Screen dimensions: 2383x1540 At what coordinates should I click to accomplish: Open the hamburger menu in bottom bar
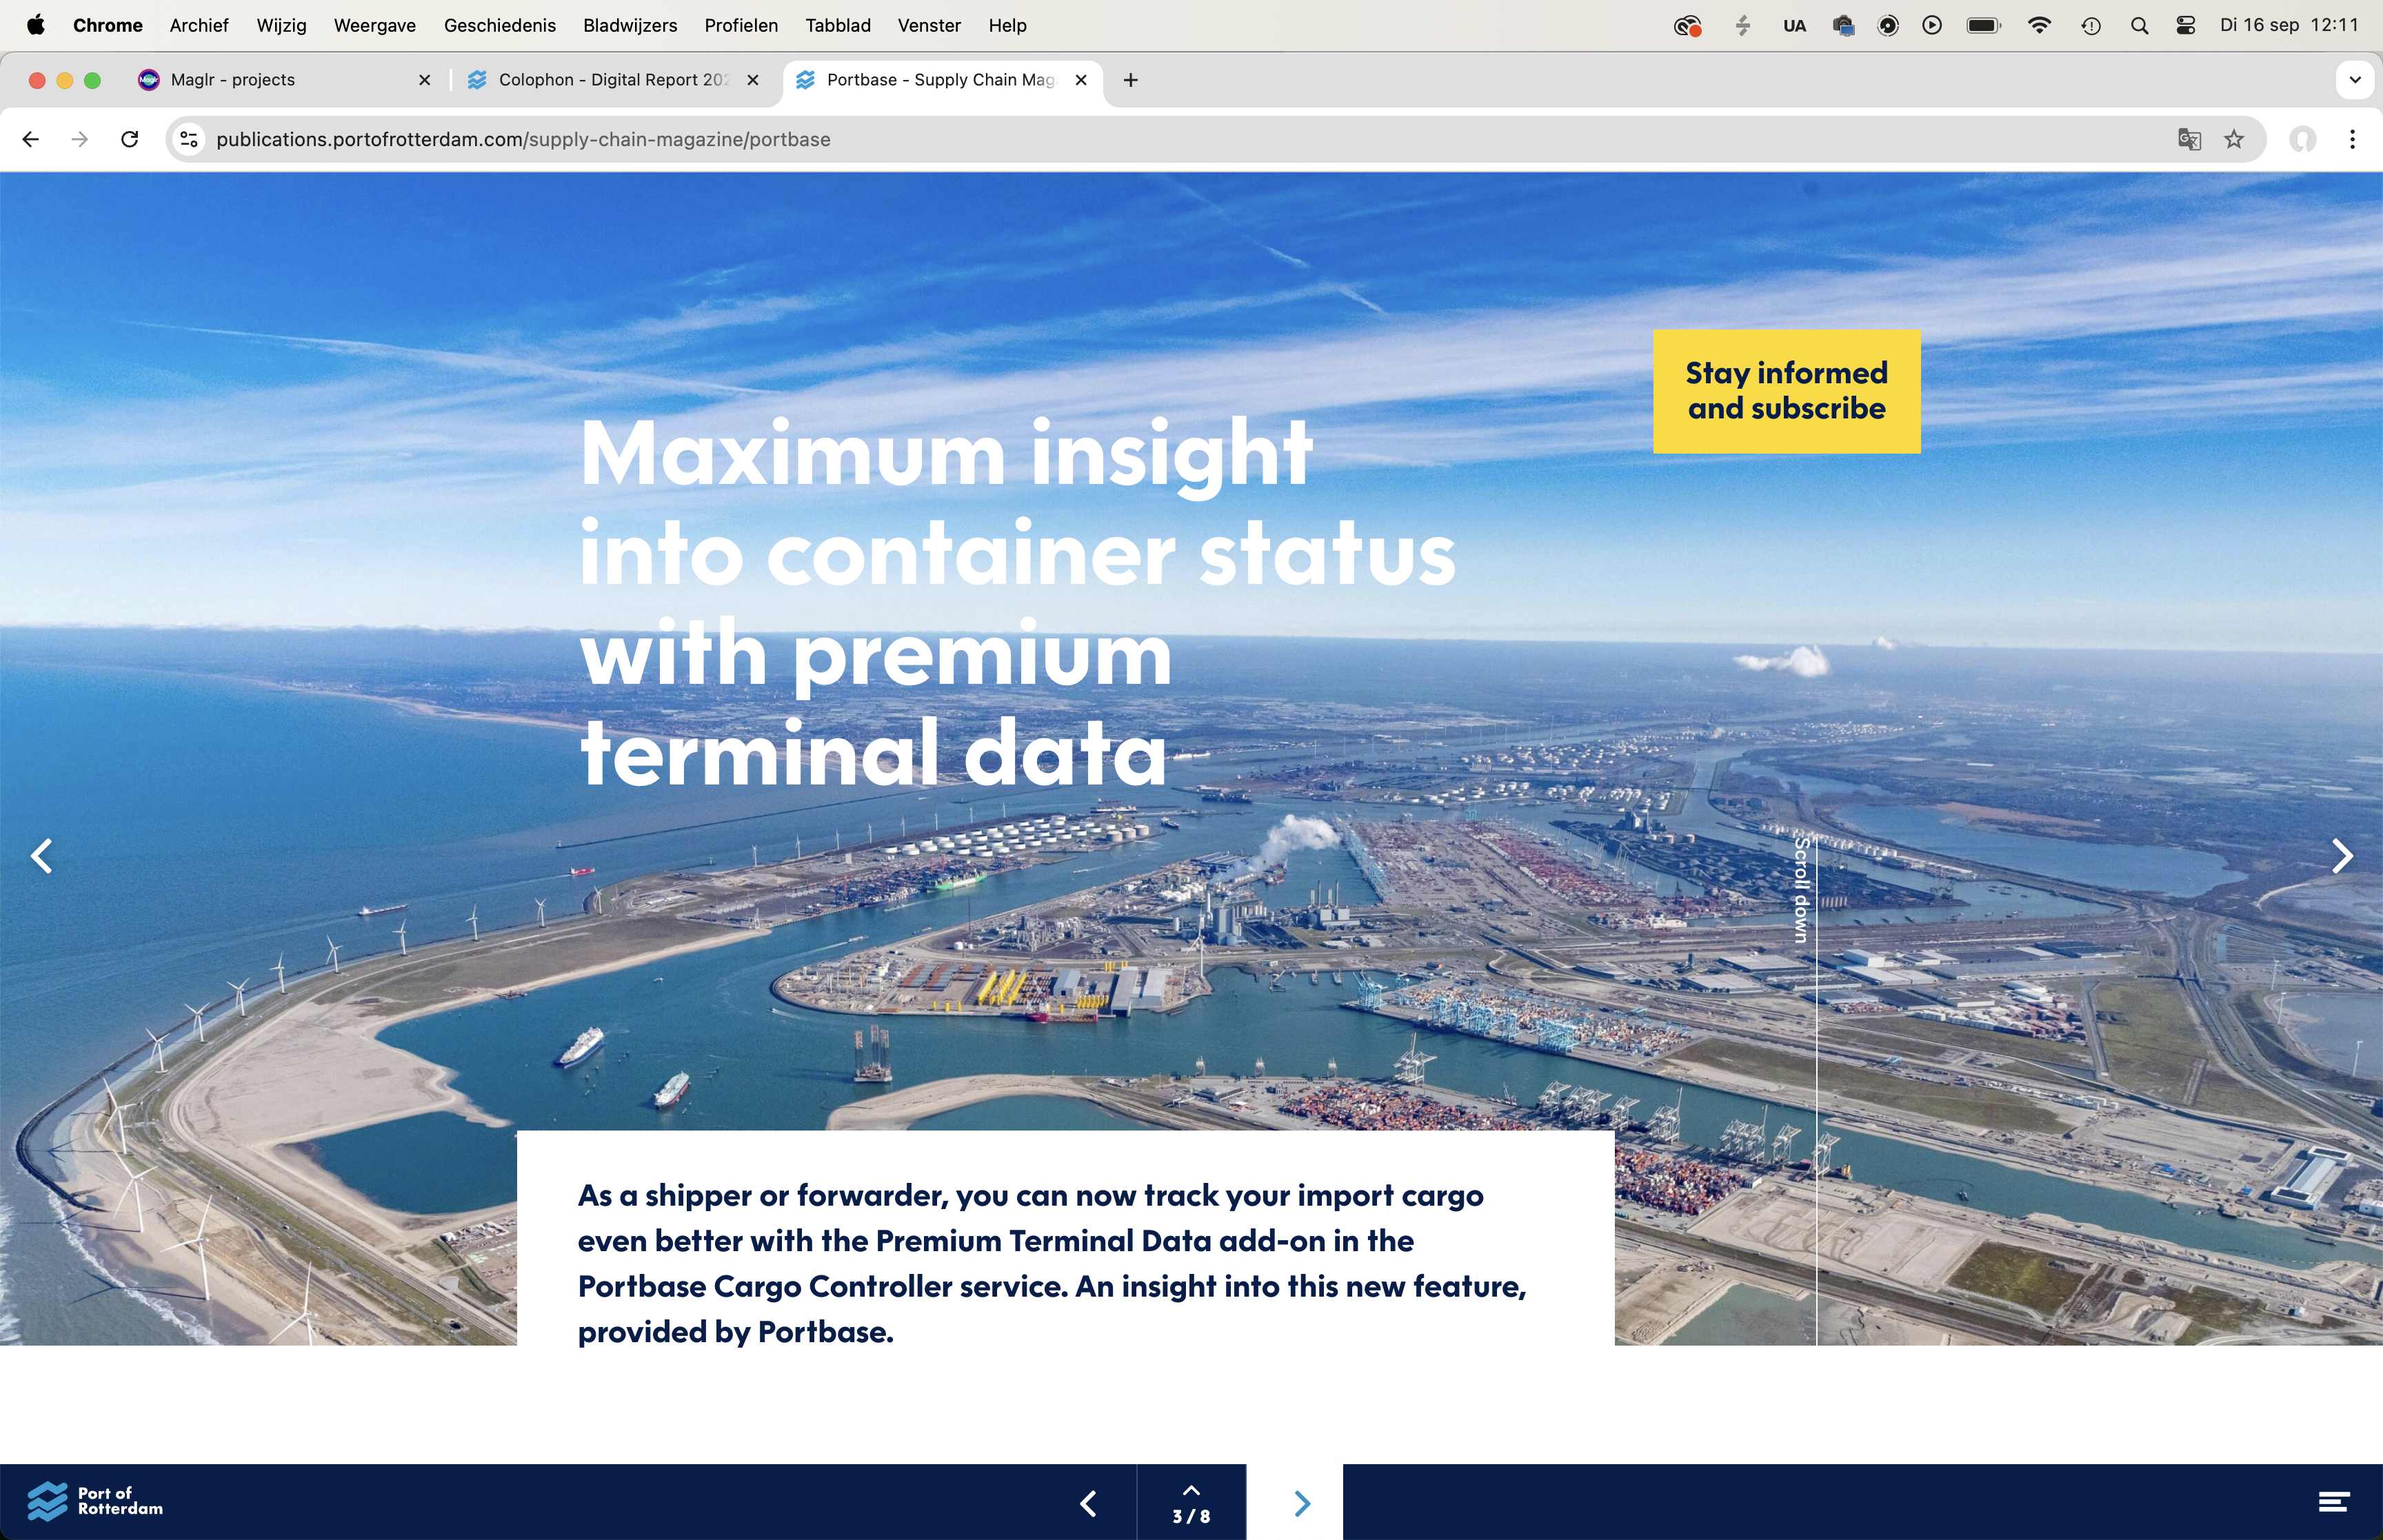(2333, 1502)
